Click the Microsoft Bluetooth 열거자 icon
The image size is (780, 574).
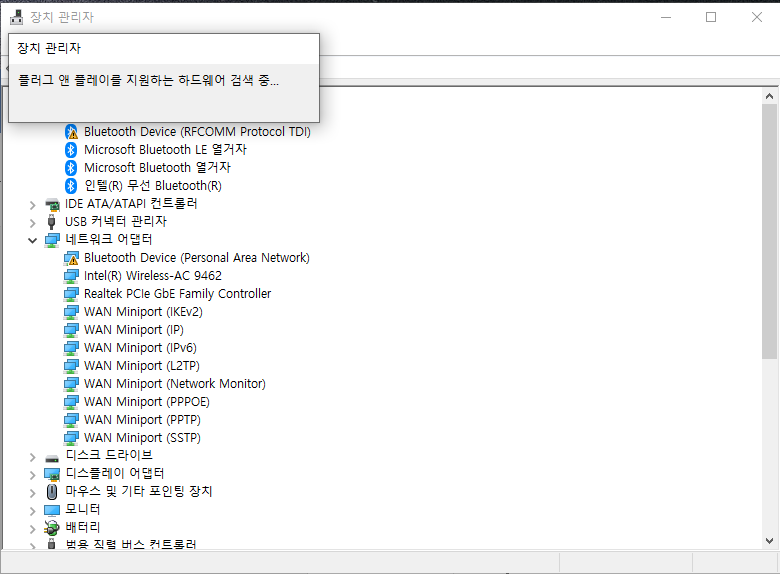71,168
